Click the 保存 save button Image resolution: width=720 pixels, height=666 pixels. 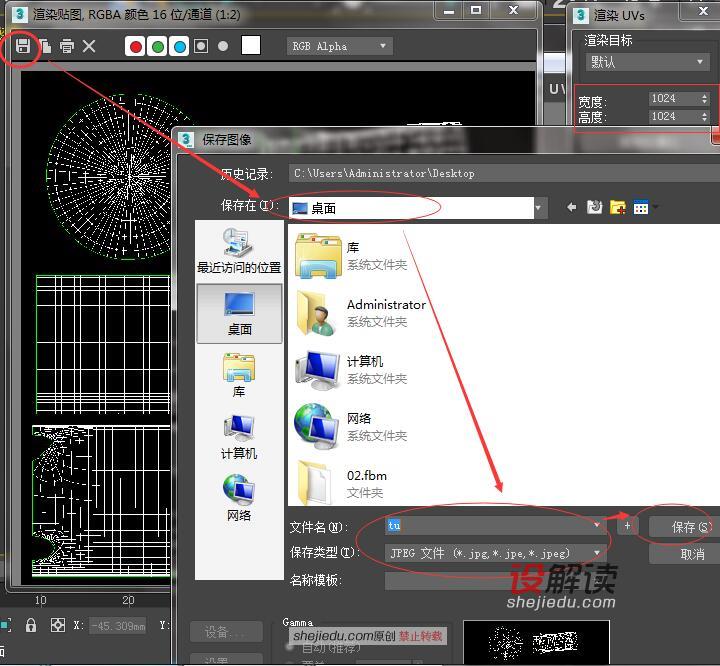684,527
